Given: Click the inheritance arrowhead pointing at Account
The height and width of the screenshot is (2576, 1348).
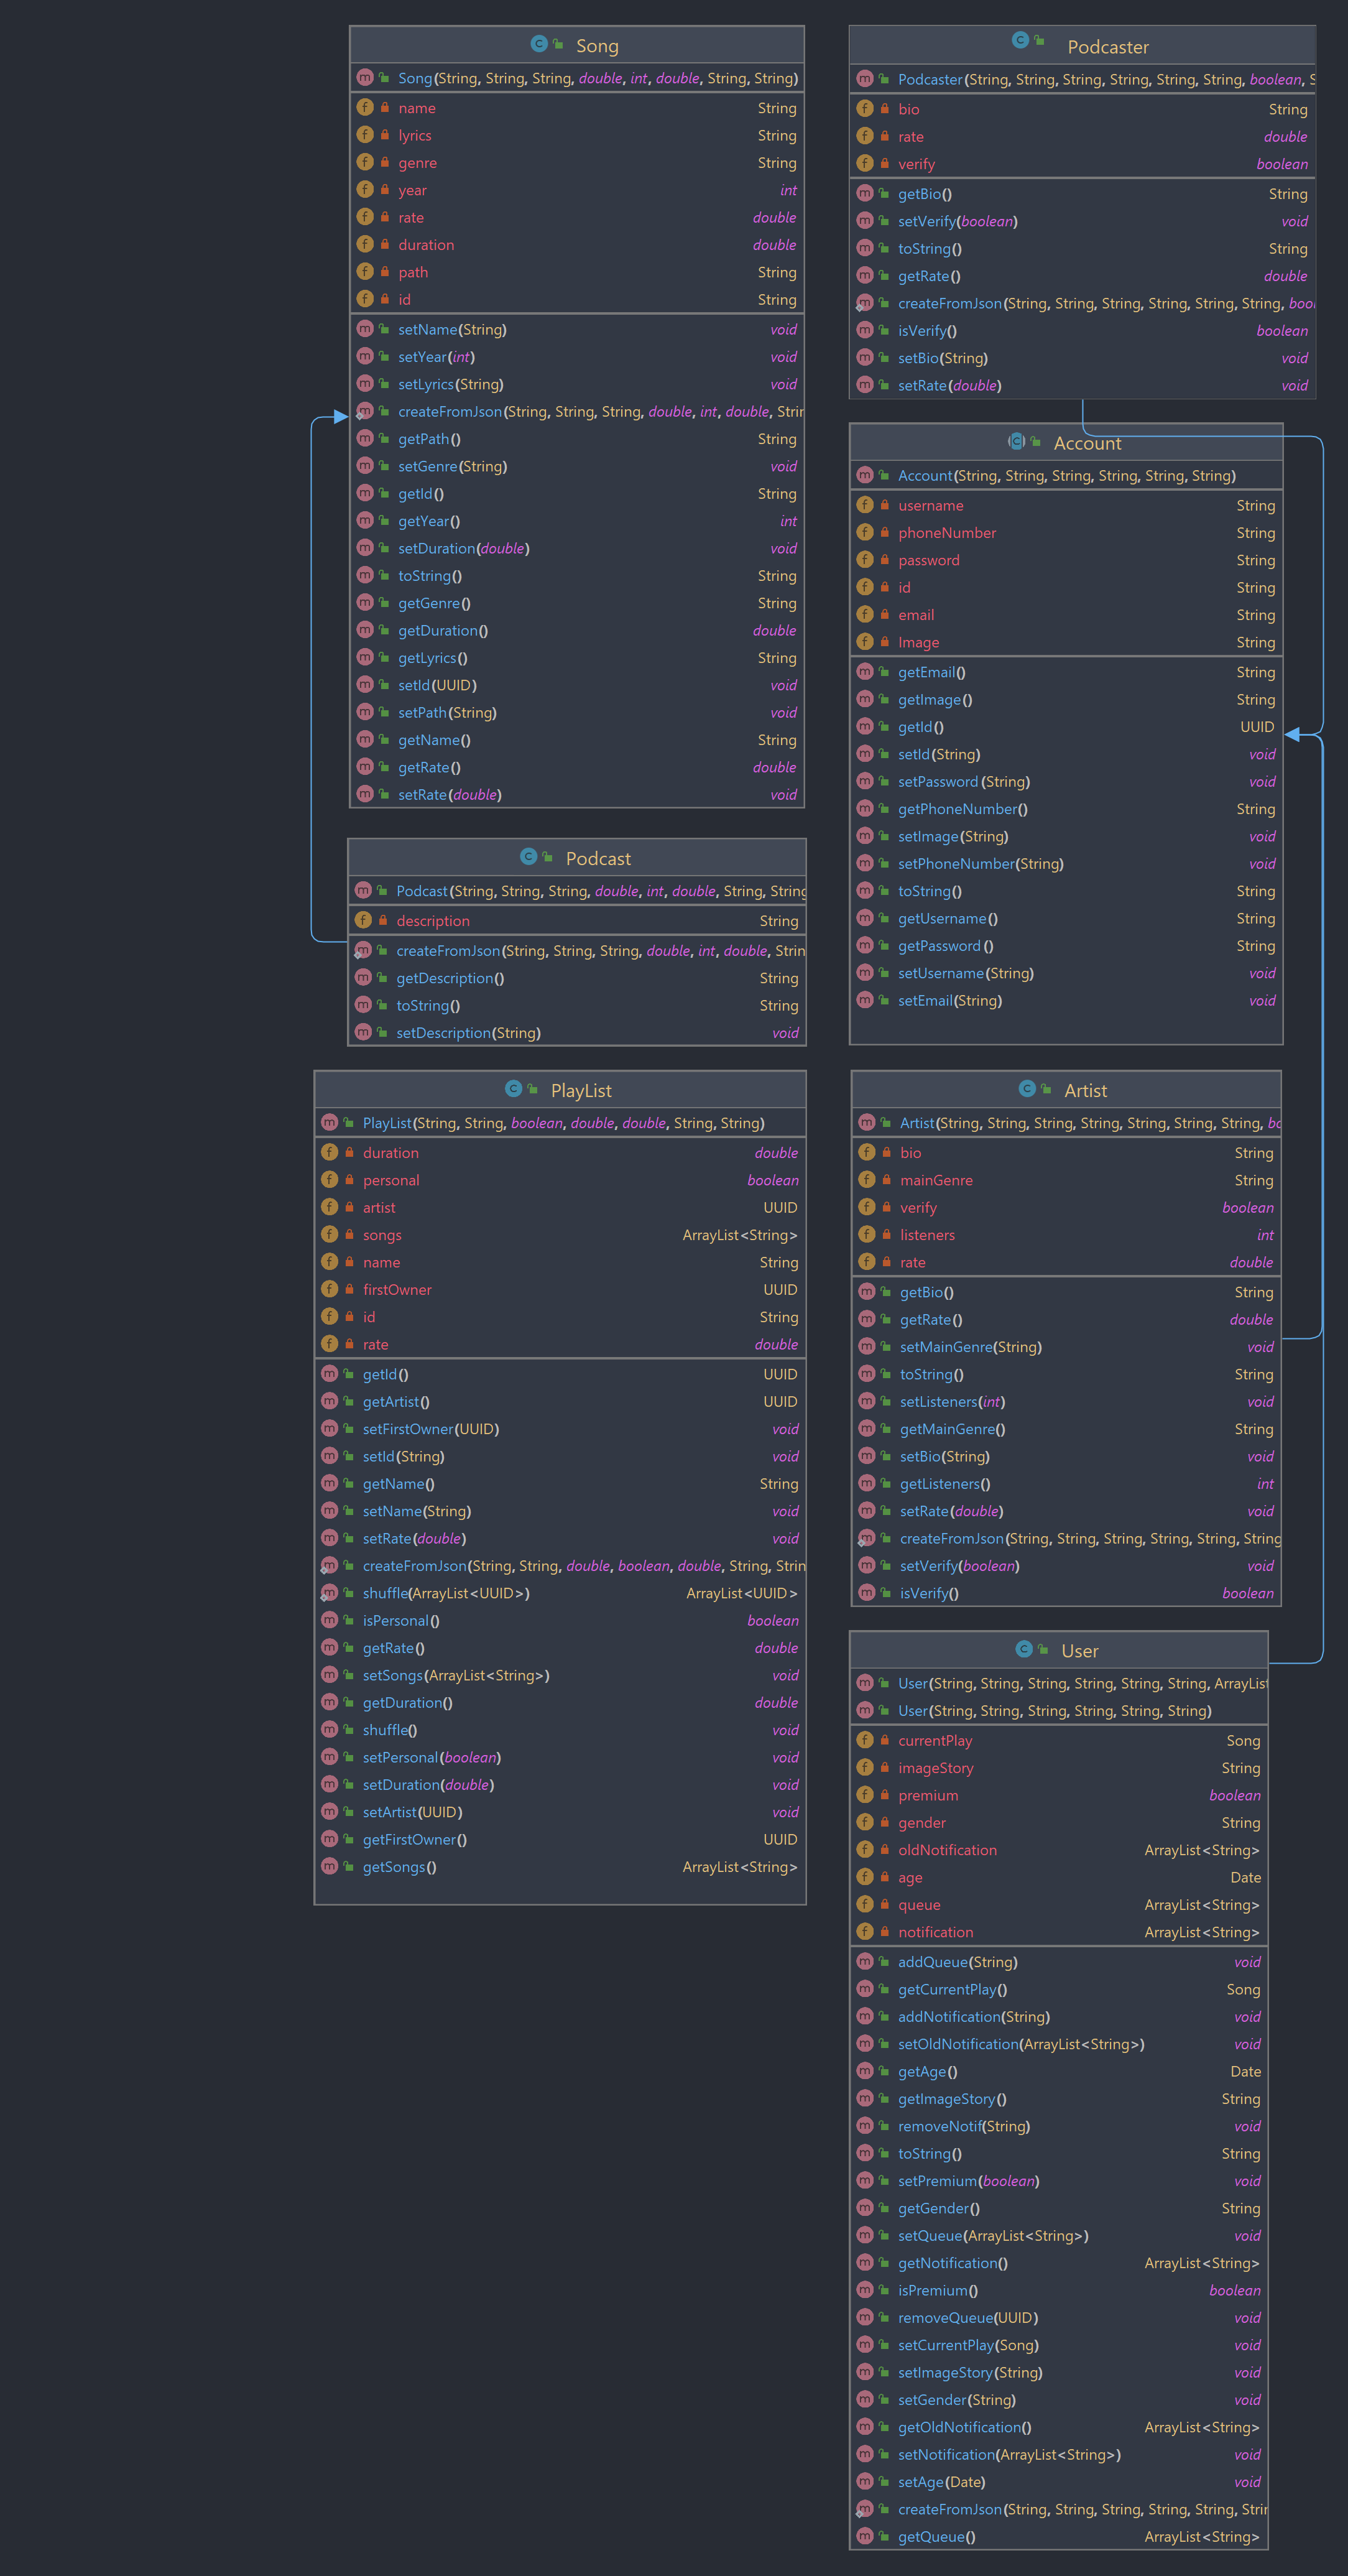Looking at the screenshot, I should (1292, 735).
